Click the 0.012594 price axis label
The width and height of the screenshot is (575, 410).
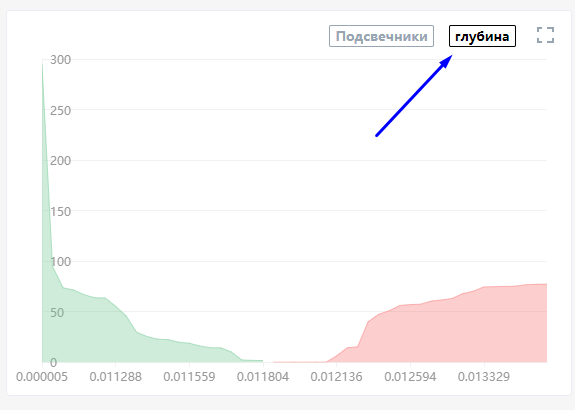[x=410, y=377]
